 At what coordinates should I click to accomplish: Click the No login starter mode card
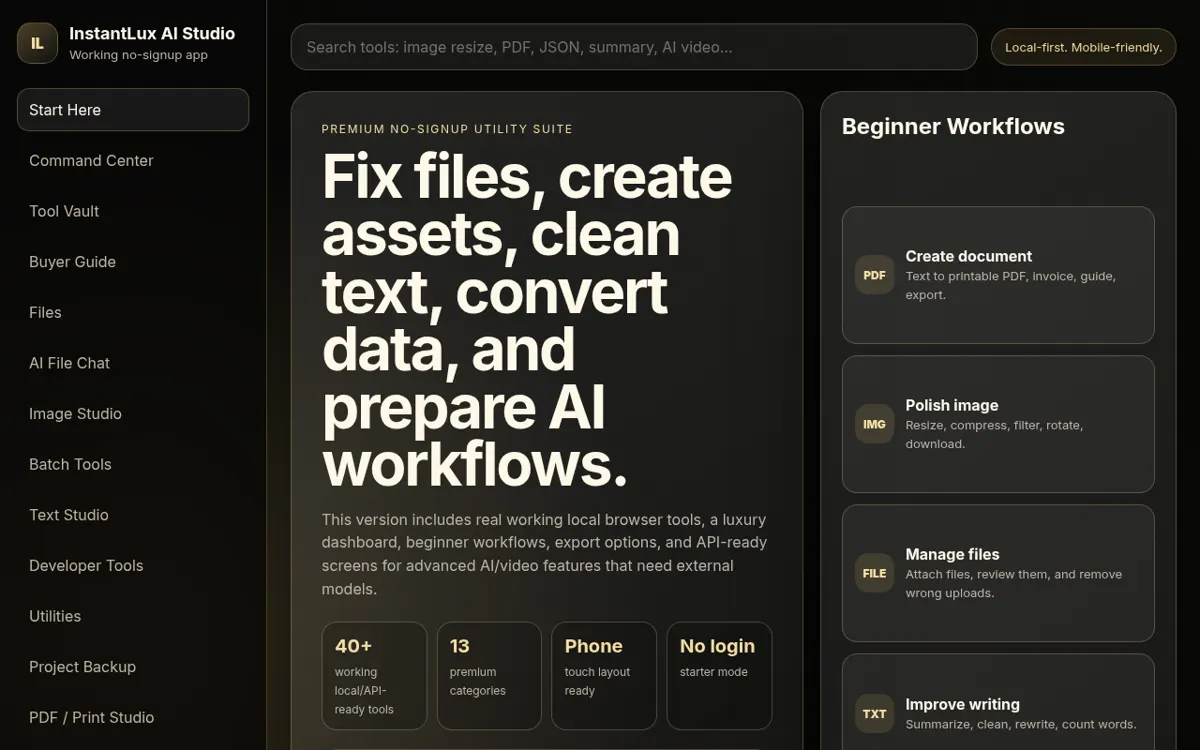pyautogui.click(x=719, y=676)
